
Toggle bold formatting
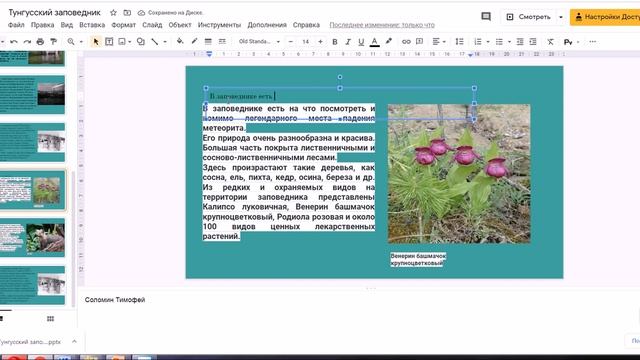pyautogui.click(x=335, y=42)
